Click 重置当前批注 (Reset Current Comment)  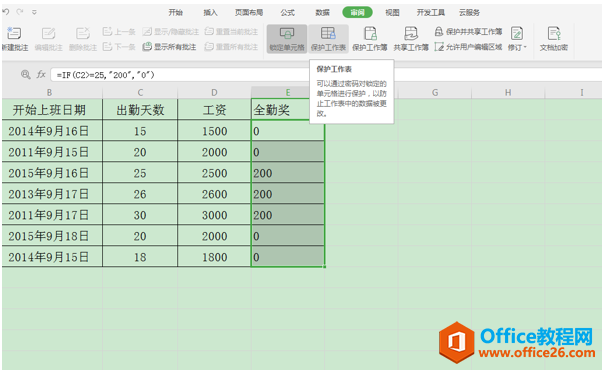click(231, 31)
